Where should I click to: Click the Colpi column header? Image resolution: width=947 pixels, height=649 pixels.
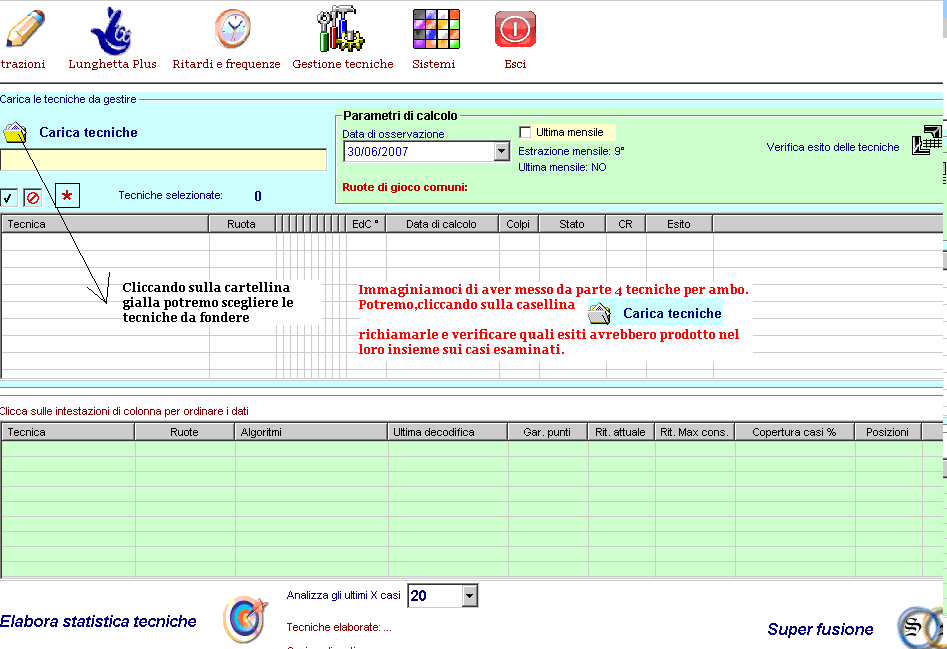coord(518,224)
